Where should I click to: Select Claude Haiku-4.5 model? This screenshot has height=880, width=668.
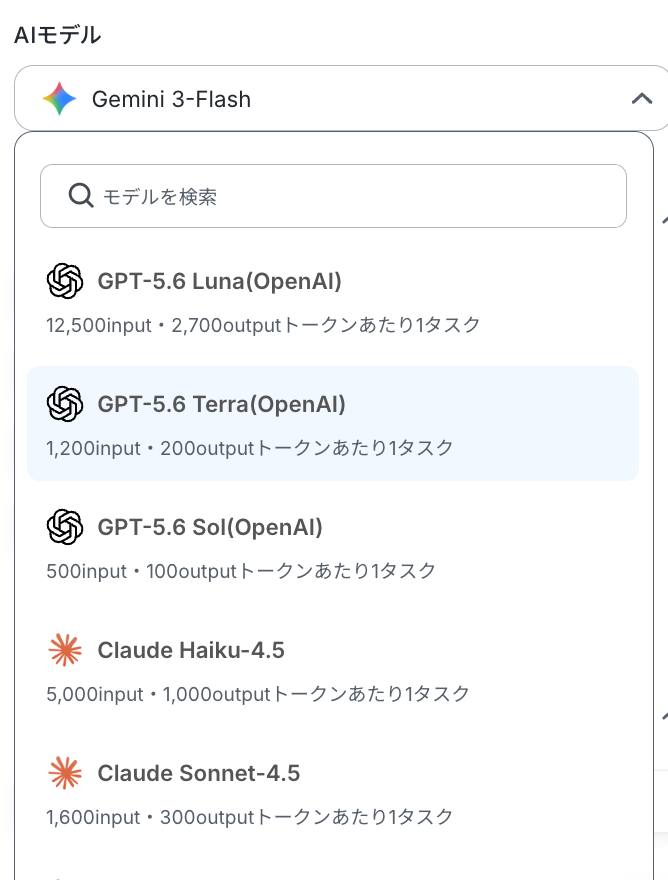(333, 671)
